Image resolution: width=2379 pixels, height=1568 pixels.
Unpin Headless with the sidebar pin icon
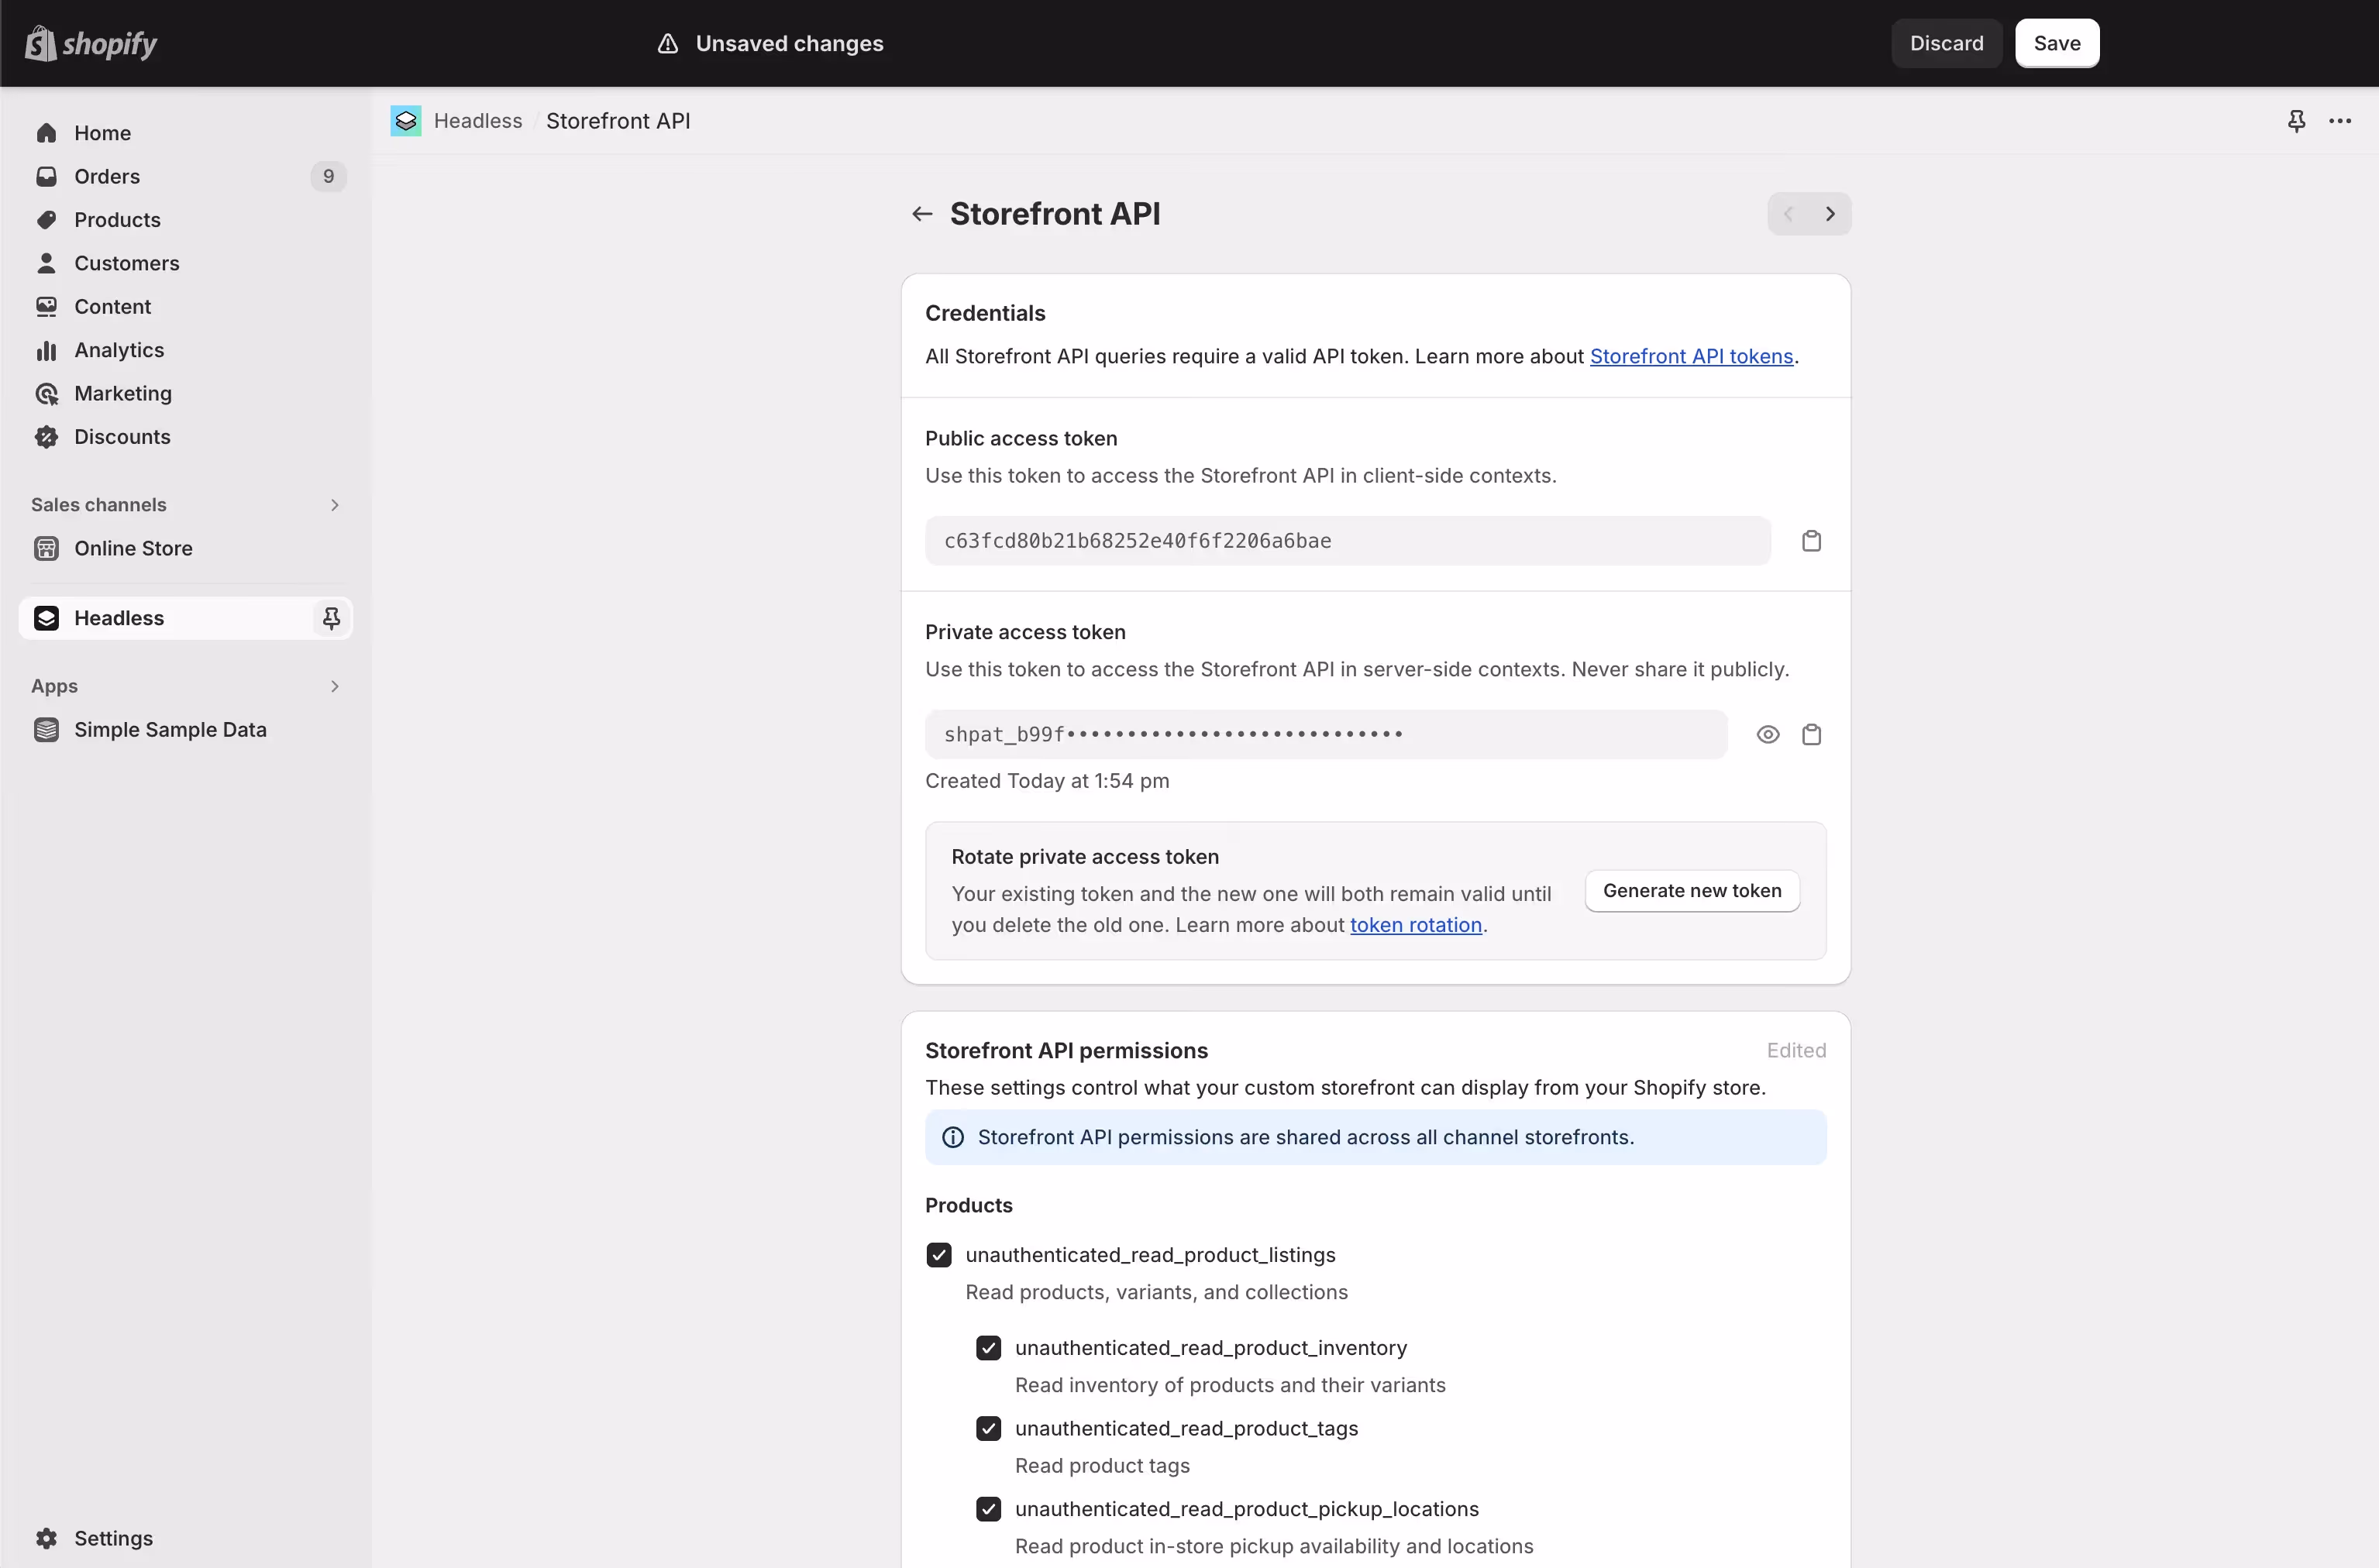tap(331, 618)
